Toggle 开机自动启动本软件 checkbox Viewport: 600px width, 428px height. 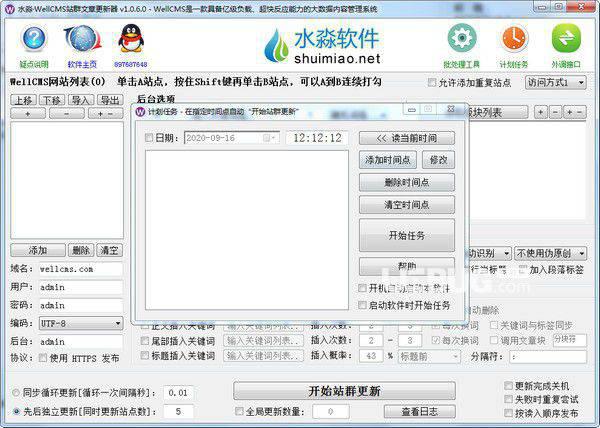pyautogui.click(x=362, y=288)
